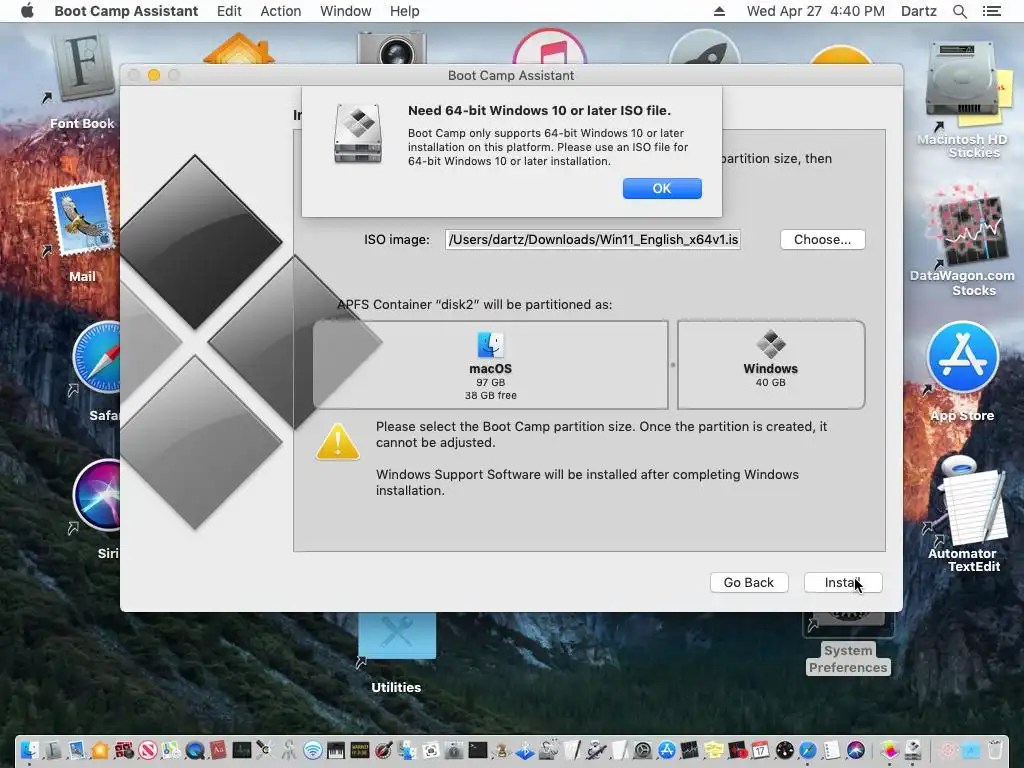The image size is (1024, 768).
Task: Open Audio MIDI Setup piano icon in Dock
Action: point(336,751)
